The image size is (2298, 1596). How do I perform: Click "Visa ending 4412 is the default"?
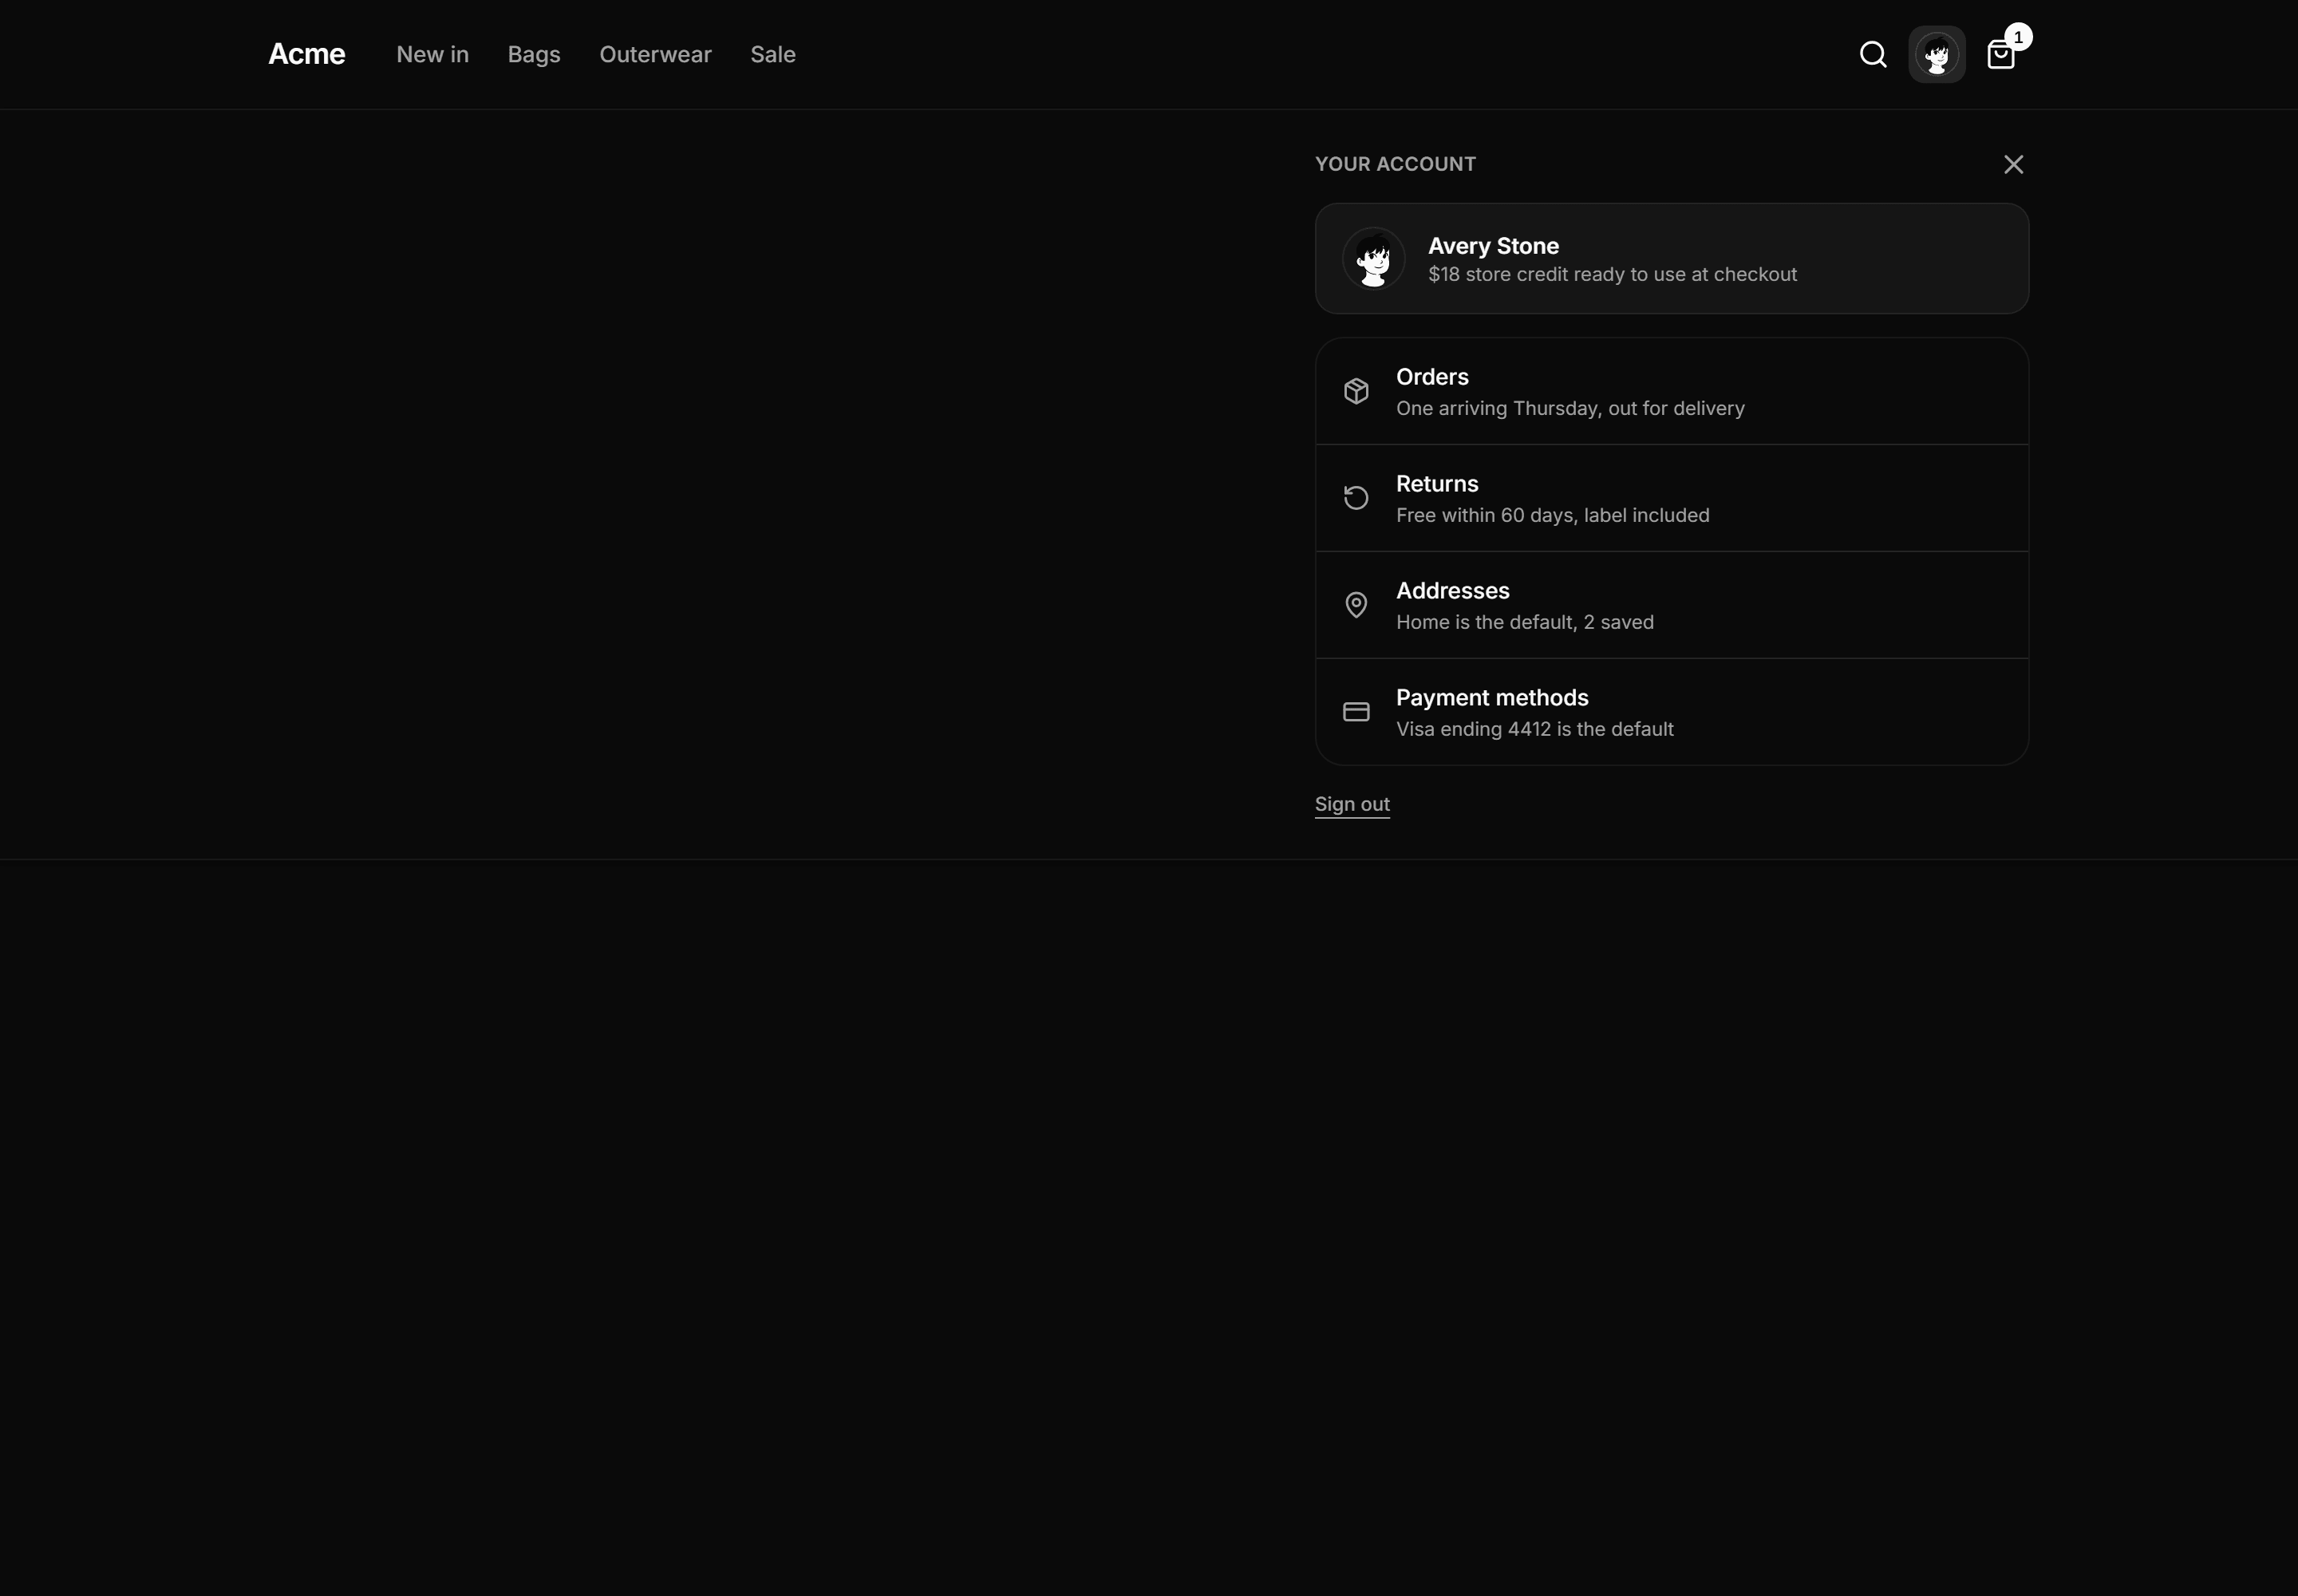pos(1535,729)
